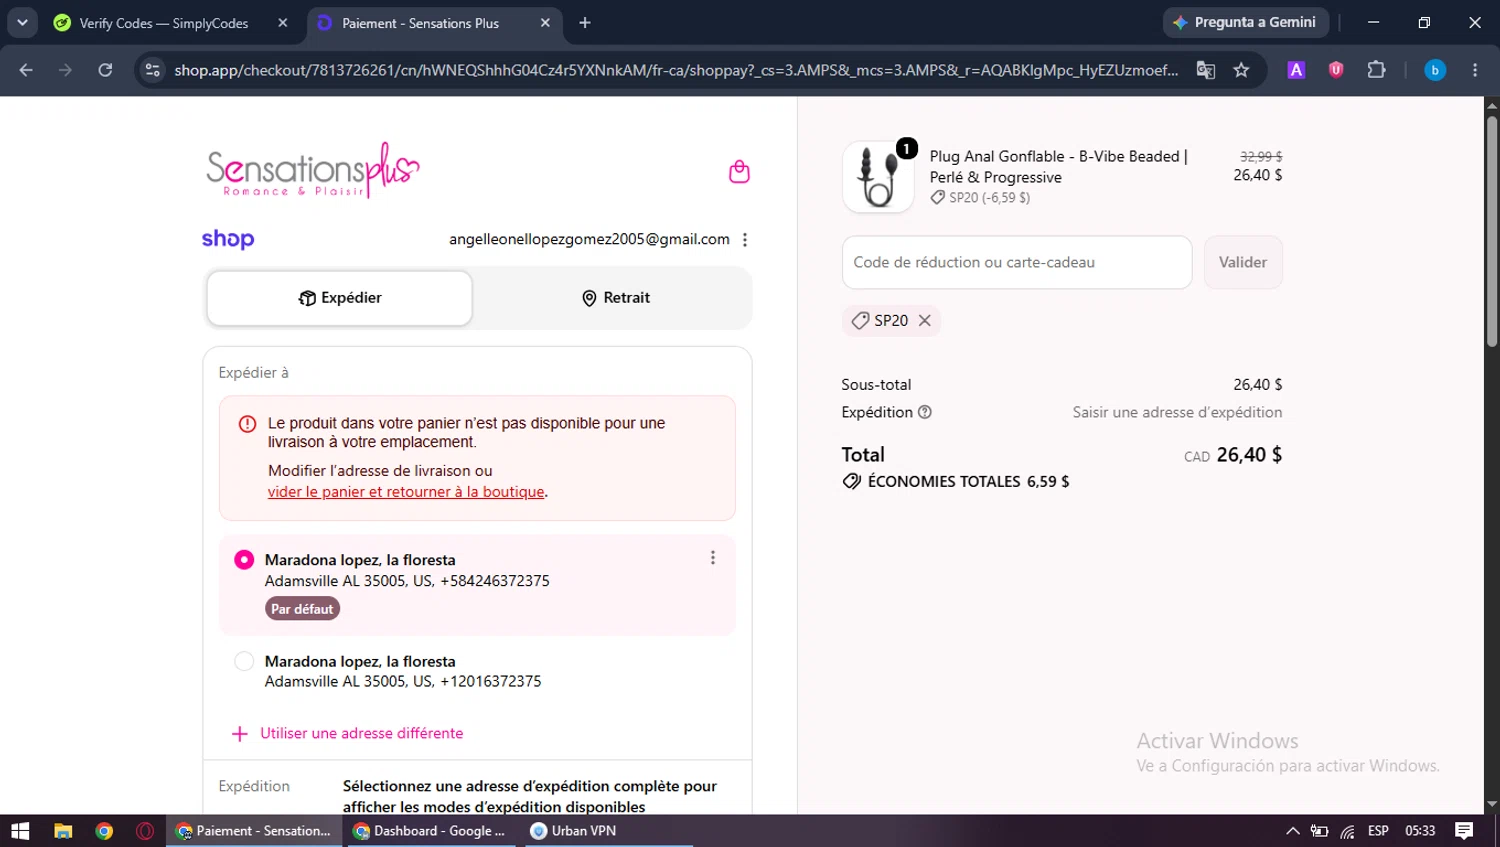
Task: Switch to the Paiement - Sensation taskbar window
Action: tap(254, 831)
